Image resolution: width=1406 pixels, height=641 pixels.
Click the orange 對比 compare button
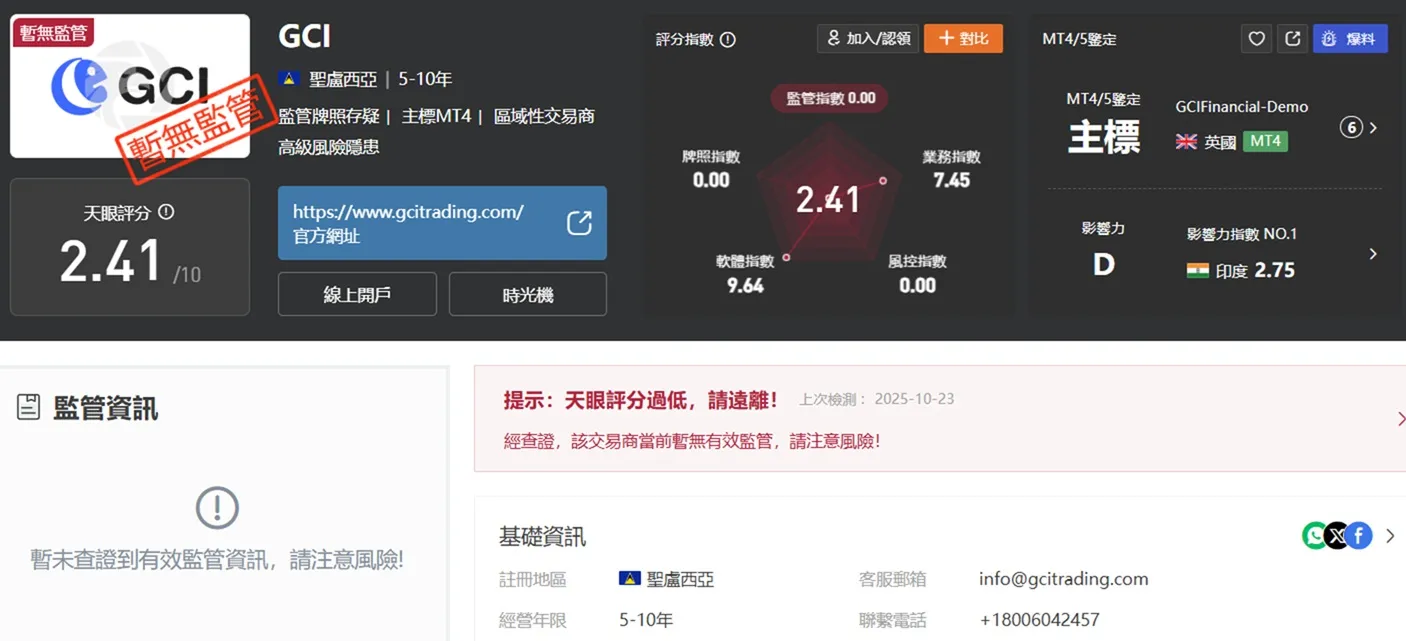click(963, 39)
